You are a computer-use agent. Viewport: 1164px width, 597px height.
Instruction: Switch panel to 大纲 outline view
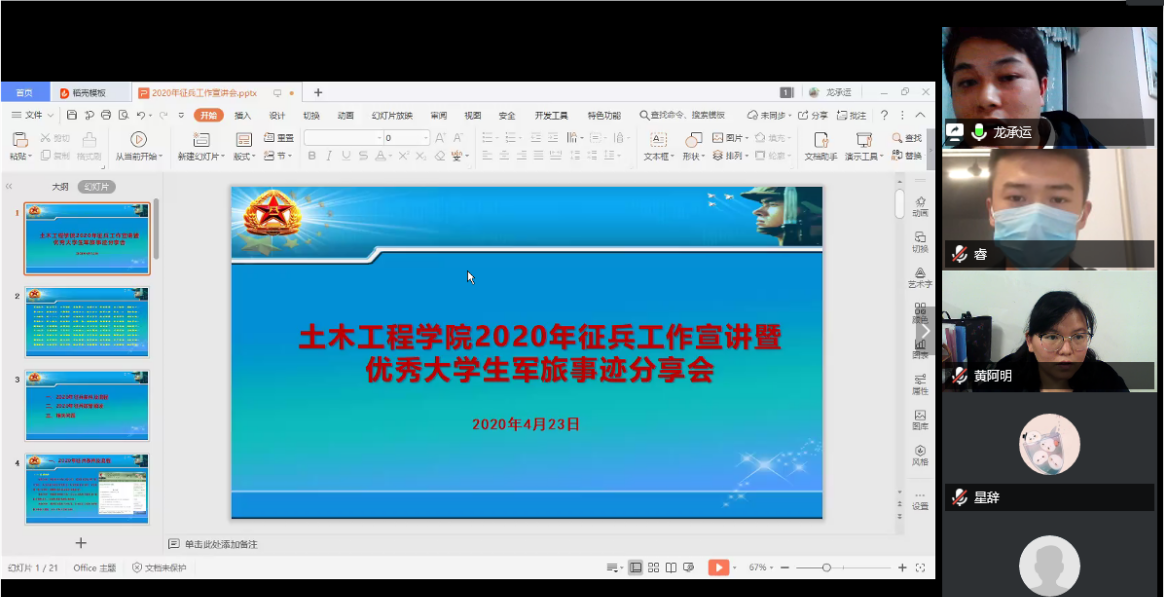point(60,187)
